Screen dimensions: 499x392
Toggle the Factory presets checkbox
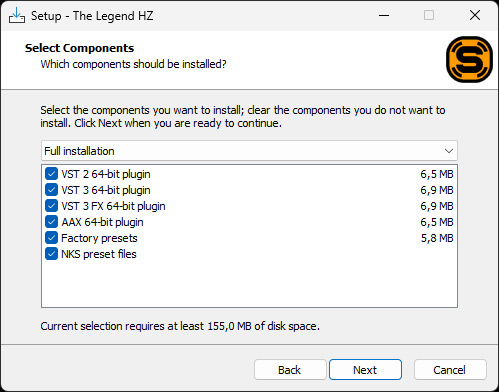click(51, 238)
